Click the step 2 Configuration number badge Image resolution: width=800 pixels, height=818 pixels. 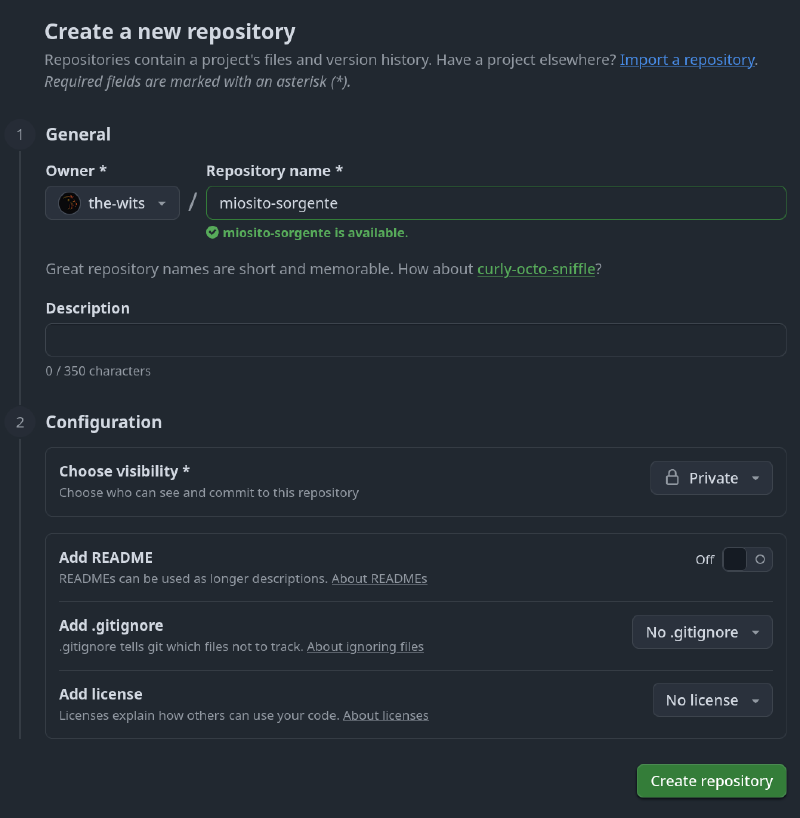click(19, 422)
